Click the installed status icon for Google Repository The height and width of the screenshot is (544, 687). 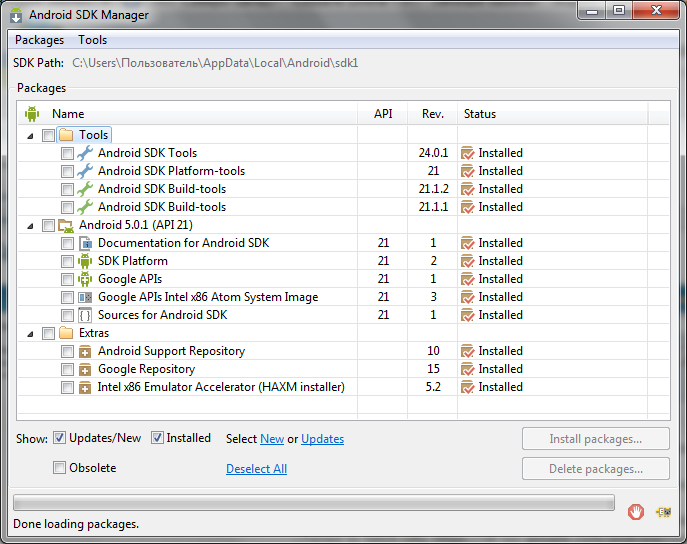pos(467,369)
